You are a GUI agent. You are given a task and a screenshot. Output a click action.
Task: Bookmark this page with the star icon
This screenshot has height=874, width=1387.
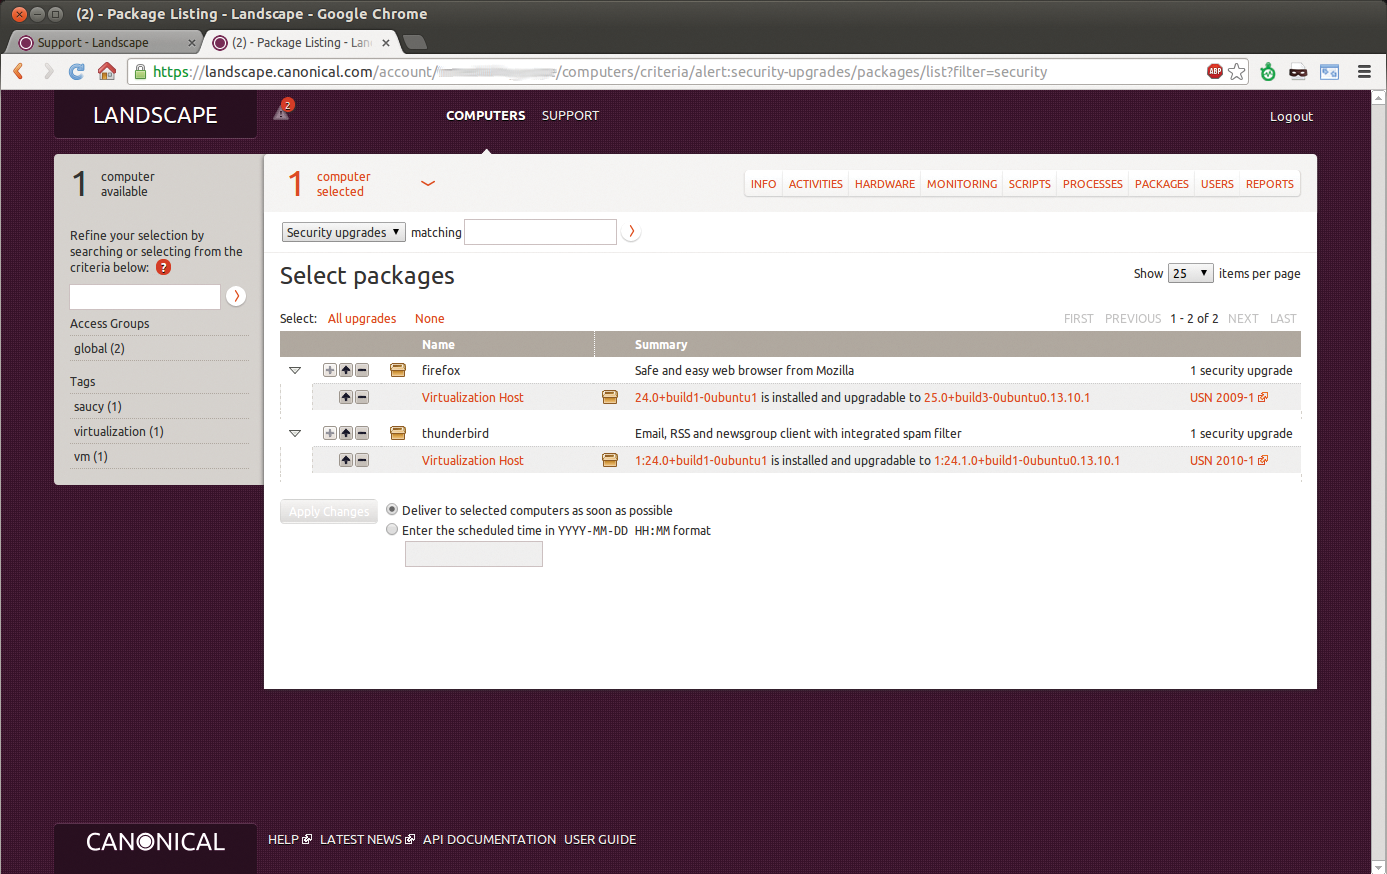pyautogui.click(x=1237, y=71)
